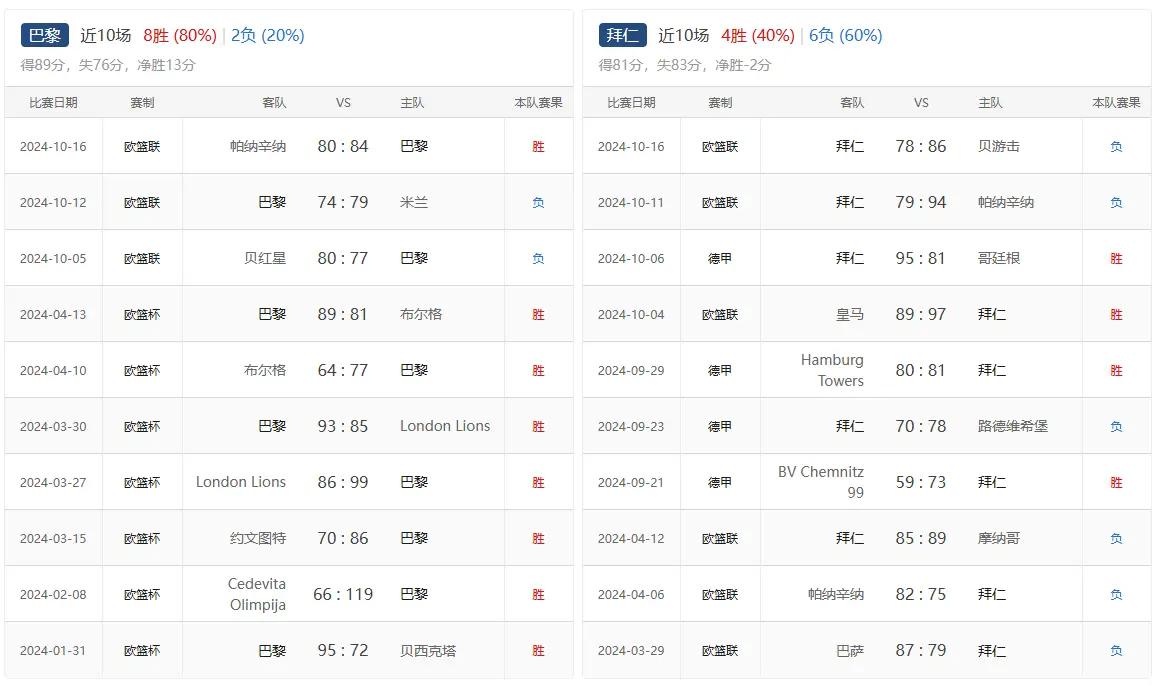Click the 85 : 89 score against 摩纳哥
The height and width of the screenshot is (686, 1157).
tap(921, 538)
